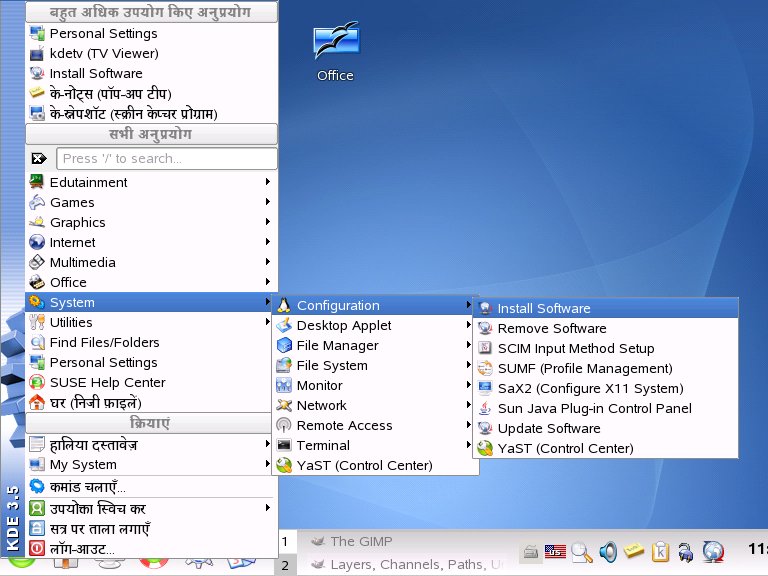Expand the My System submenu arrow

tap(267, 464)
